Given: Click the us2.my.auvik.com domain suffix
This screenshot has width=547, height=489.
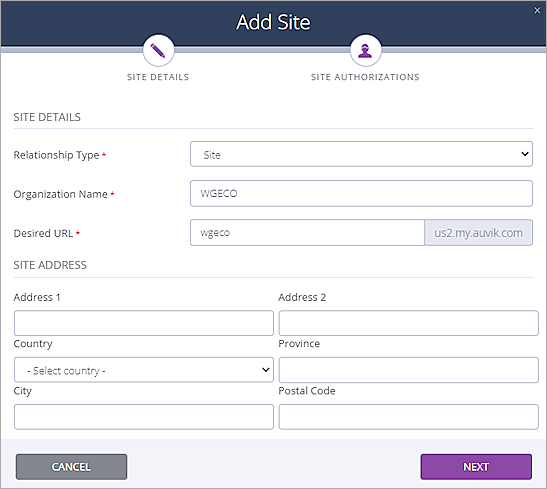Looking at the screenshot, I should coord(478,233).
